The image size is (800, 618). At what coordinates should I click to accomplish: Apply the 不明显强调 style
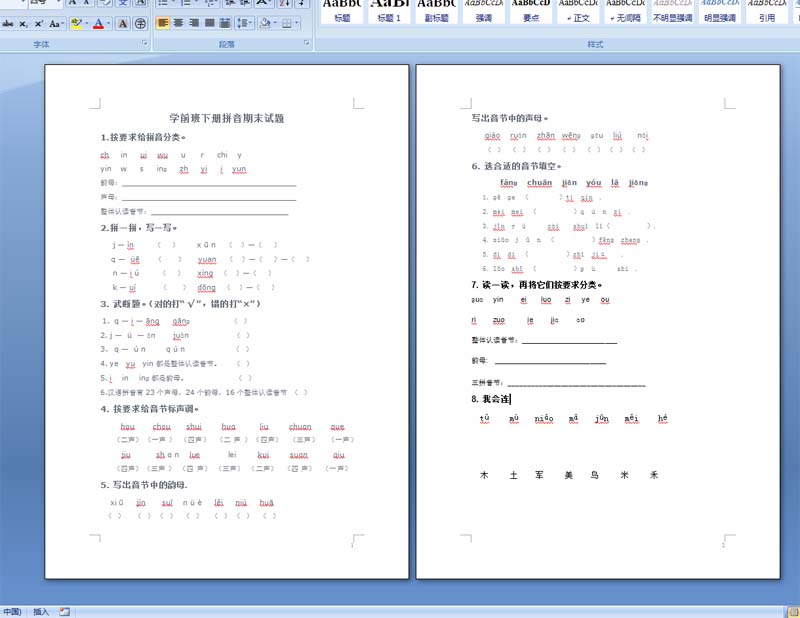pos(672,11)
